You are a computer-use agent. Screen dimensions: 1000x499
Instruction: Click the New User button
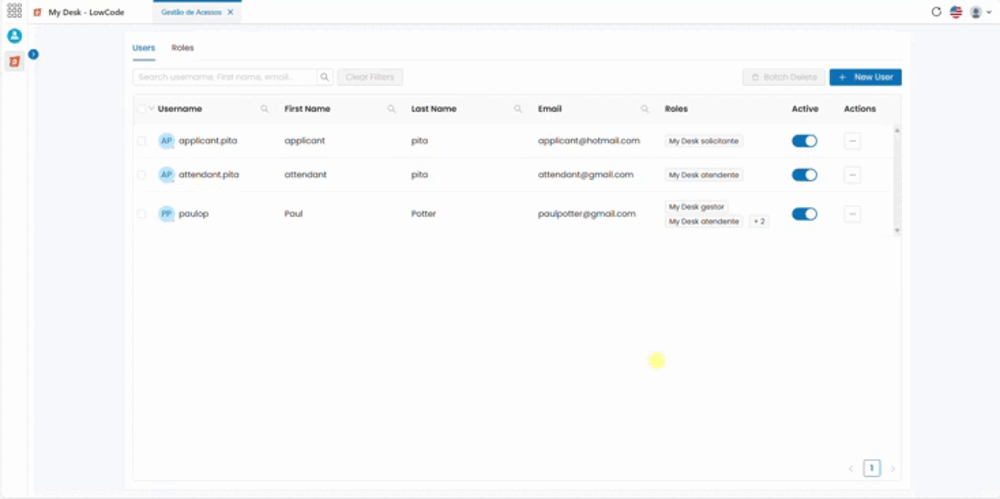[865, 77]
